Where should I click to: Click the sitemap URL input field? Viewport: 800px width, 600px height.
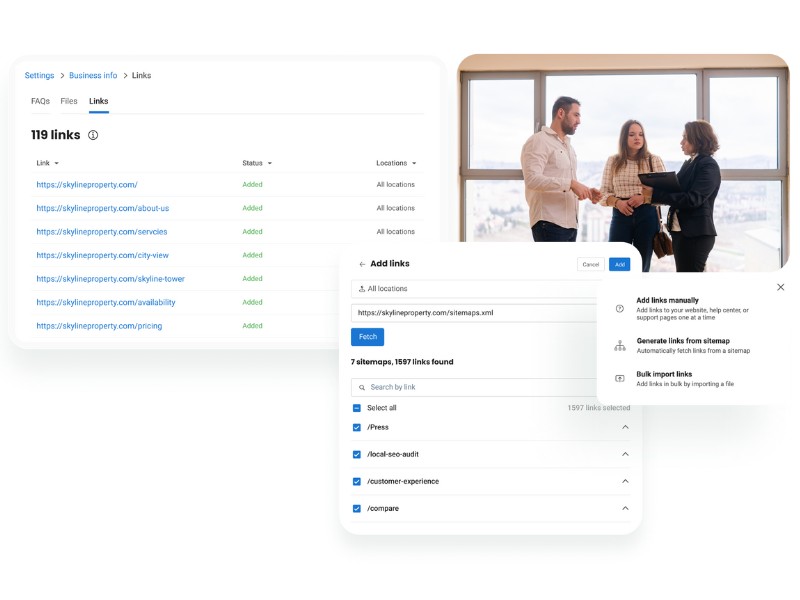tap(470, 313)
